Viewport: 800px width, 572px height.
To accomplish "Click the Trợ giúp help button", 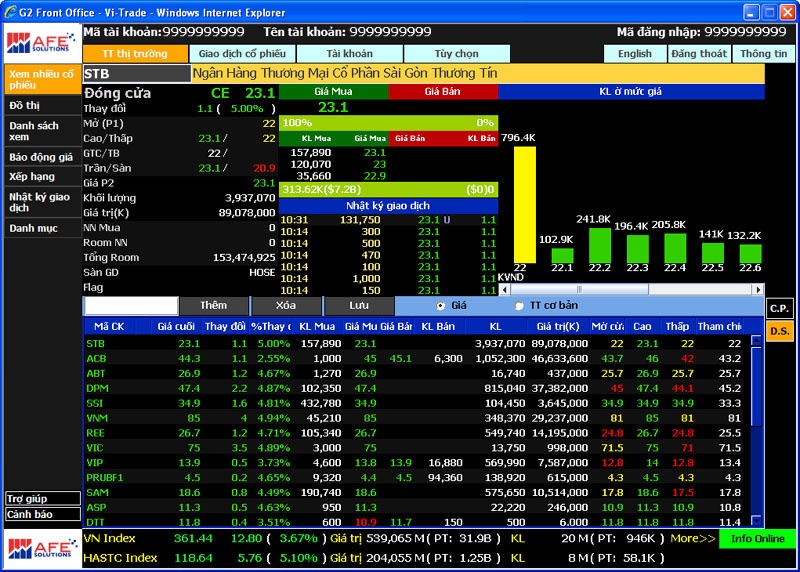I will click(43, 499).
